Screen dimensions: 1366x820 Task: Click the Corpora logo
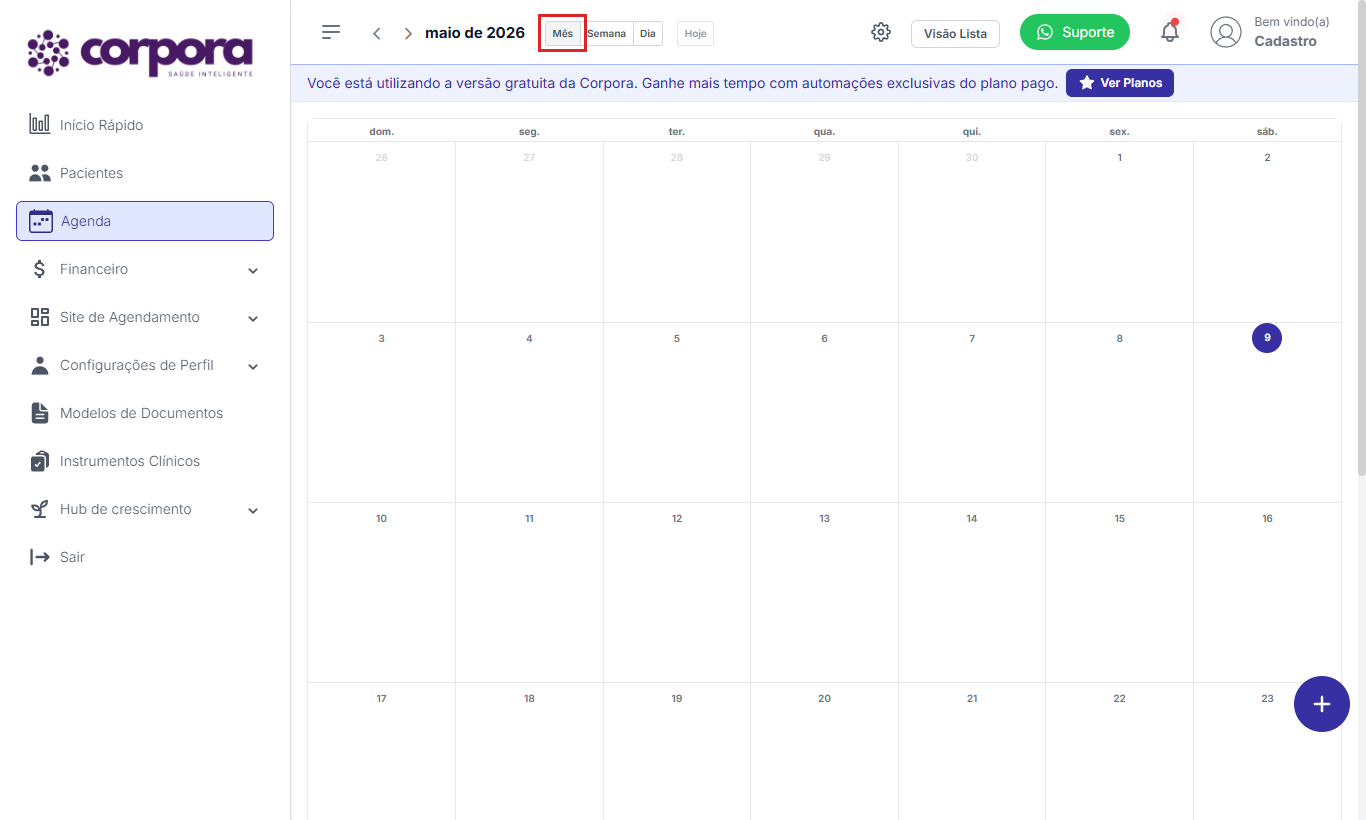[140, 53]
